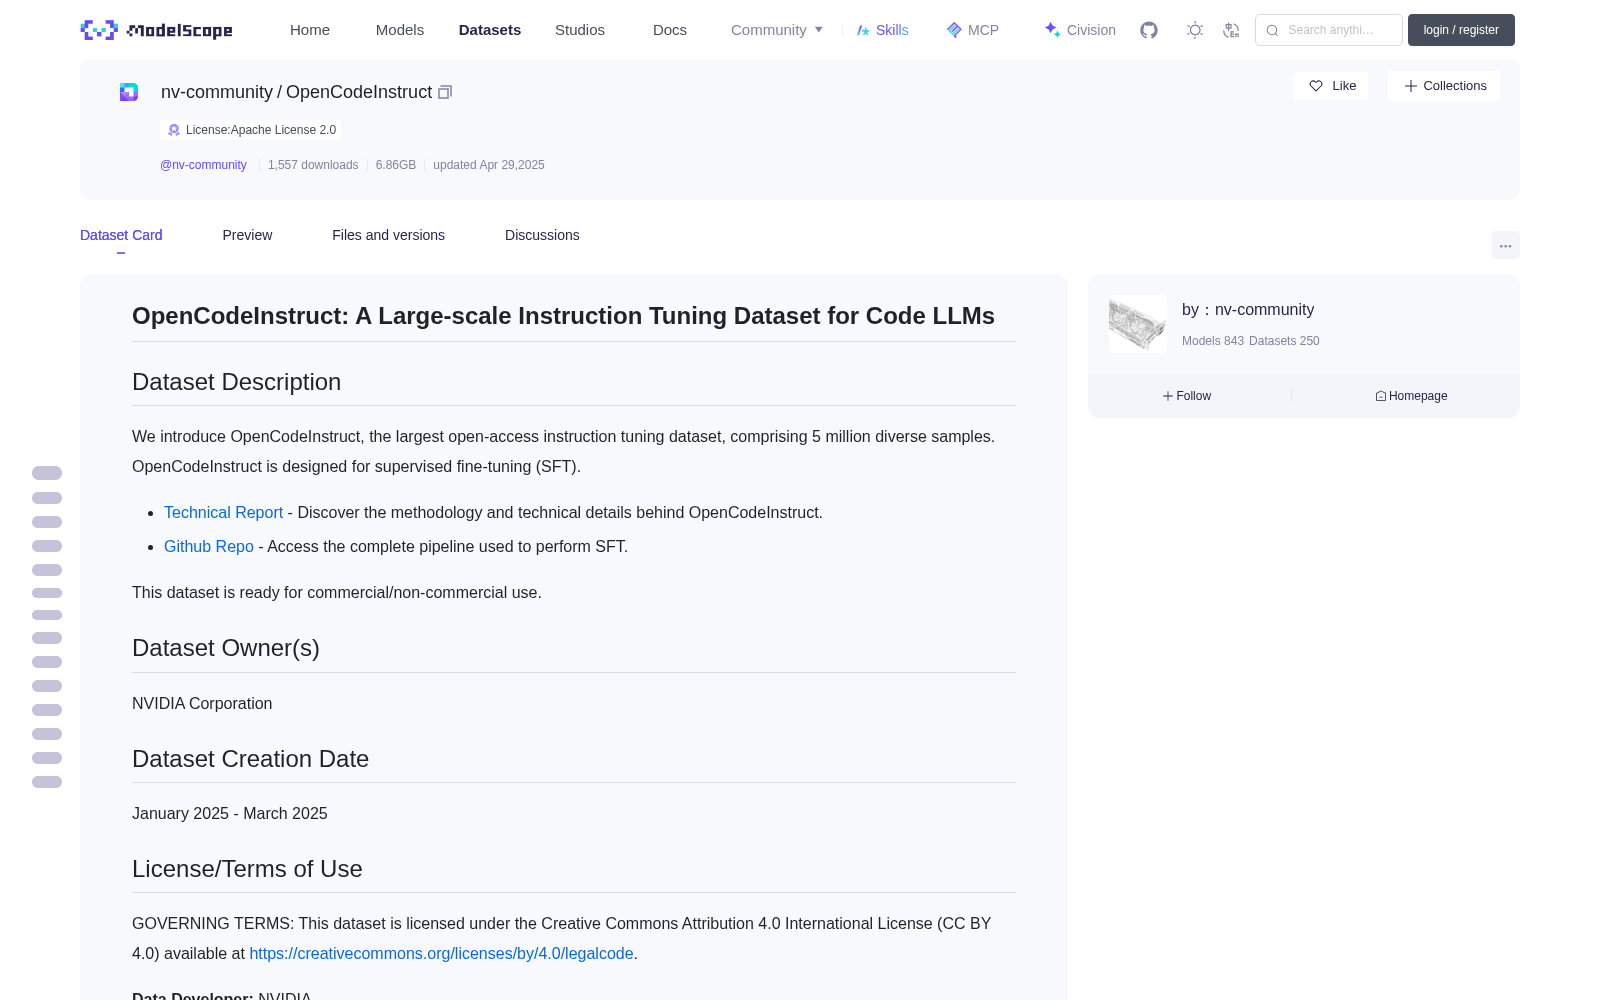Click the dataset avatar icon beside nv-community

pos(129,92)
